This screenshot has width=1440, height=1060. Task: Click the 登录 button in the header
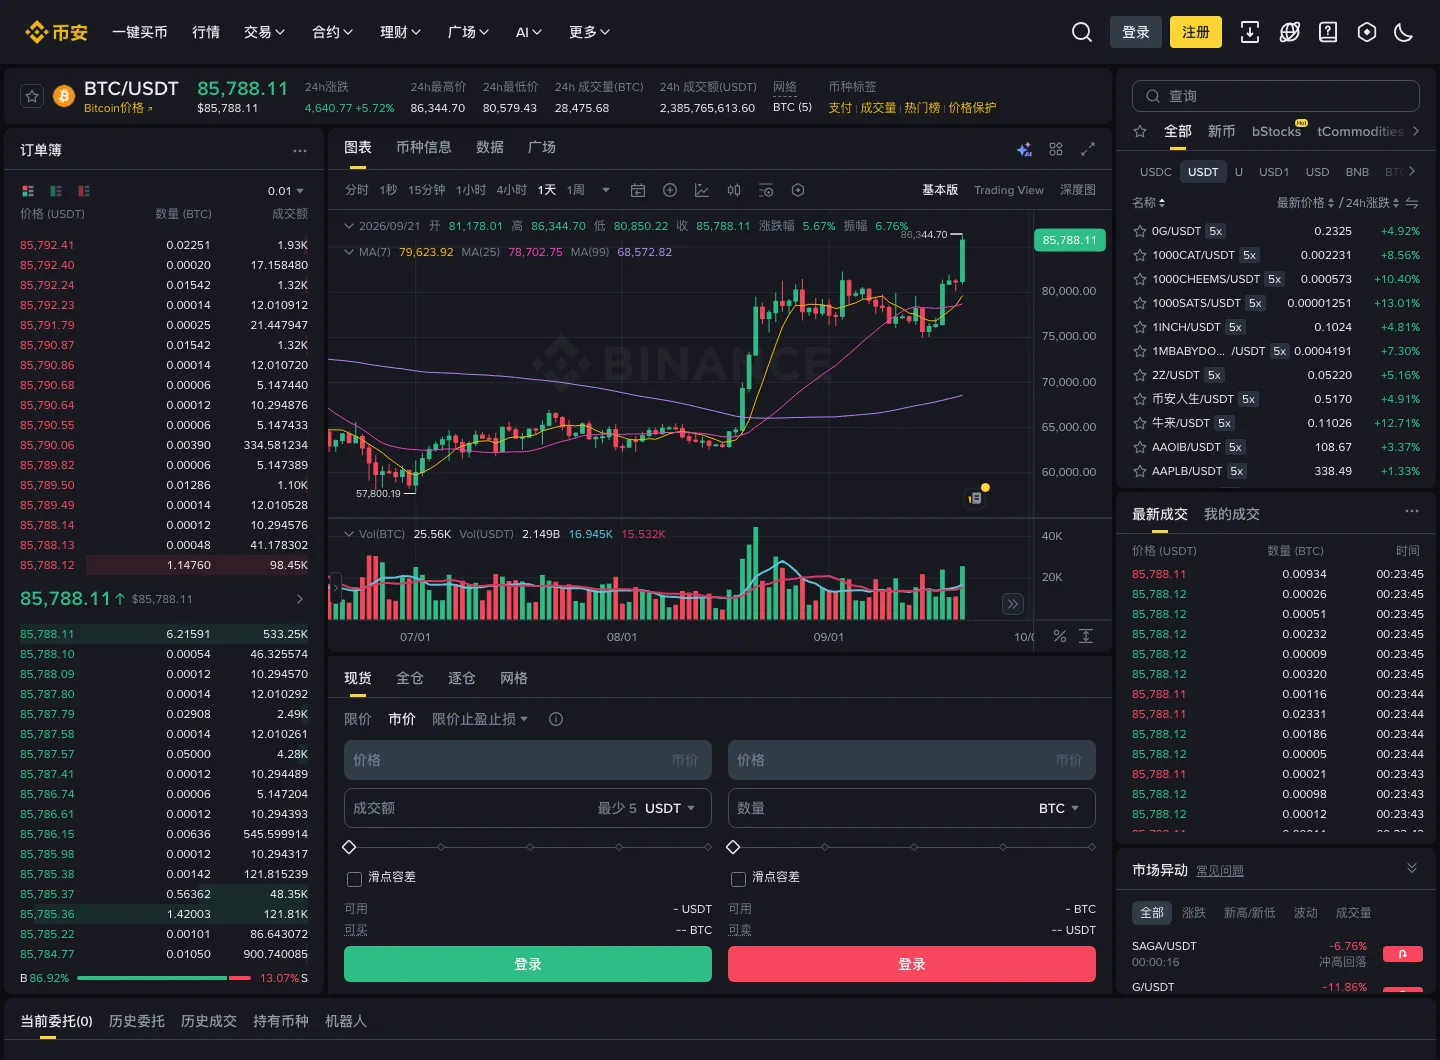point(1136,32)
